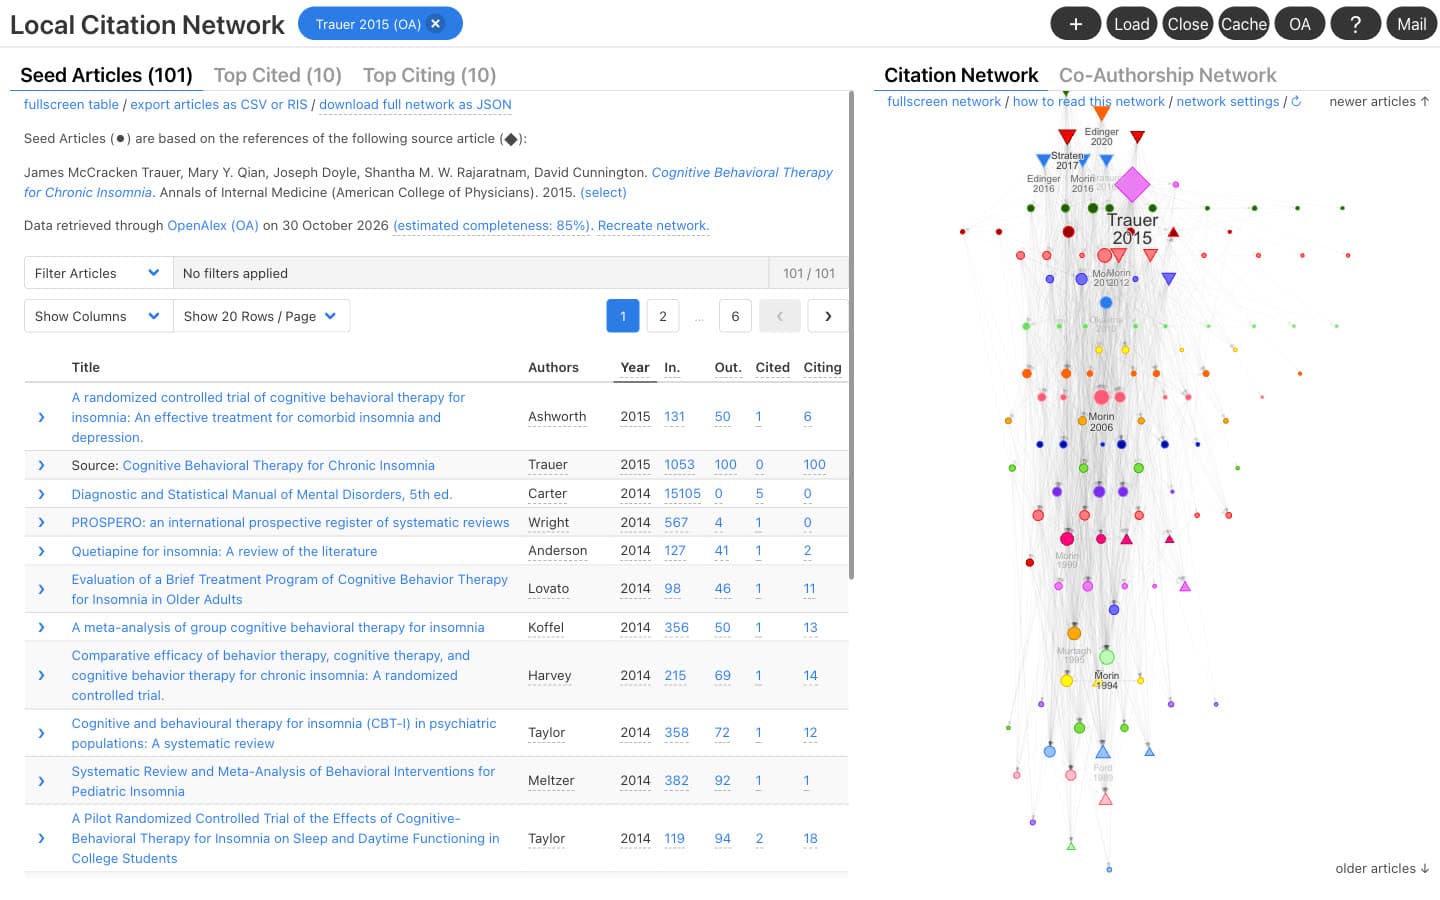
Task: Open PROSPERO register article title
Action: (290, 522)
